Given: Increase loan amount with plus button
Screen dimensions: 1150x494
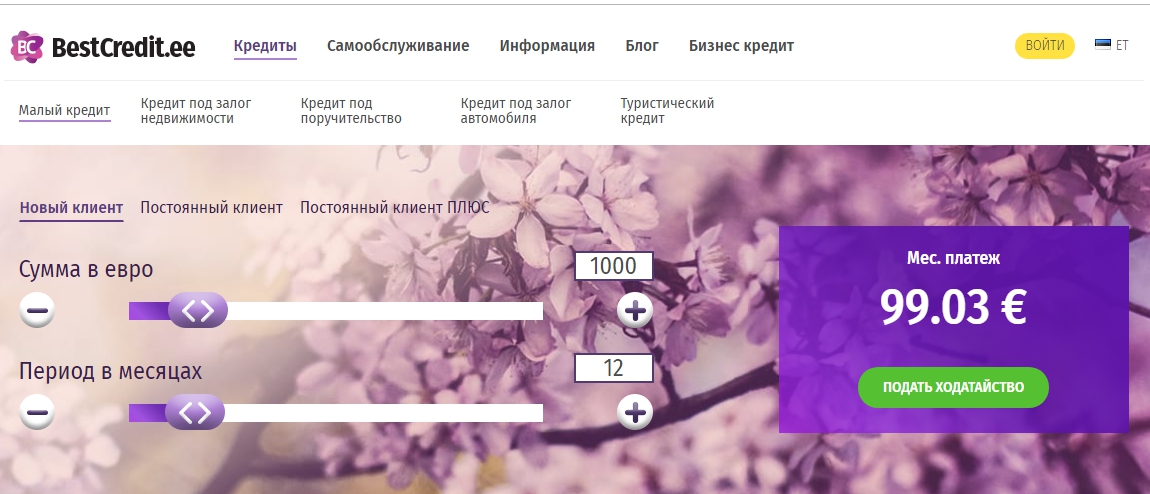Looking at the screenshot, I should click(634, 311).
